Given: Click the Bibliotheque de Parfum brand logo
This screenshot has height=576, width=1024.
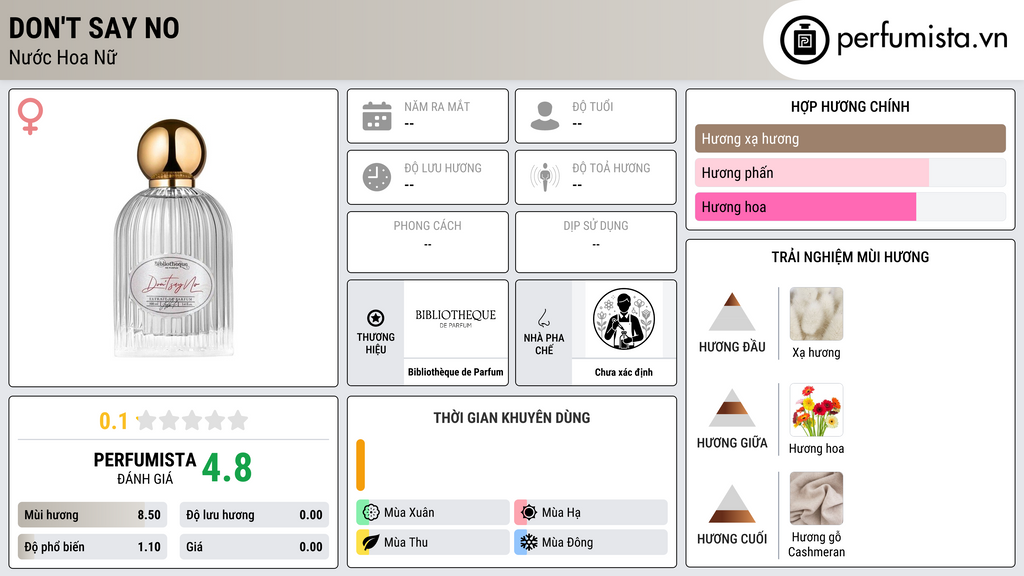Looking at the screenshot, I should pyautogui.click(x=456, y=319).
